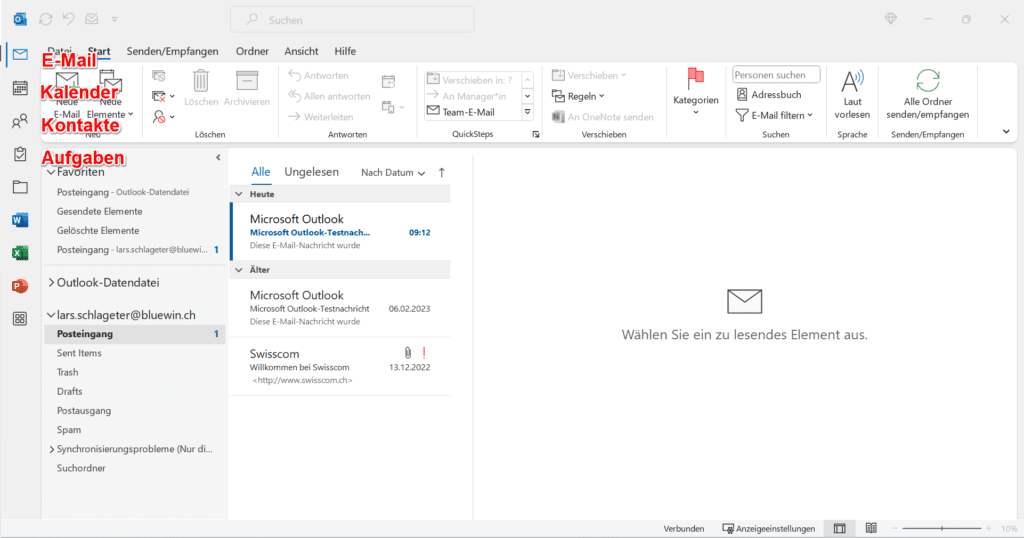This screenshot has height=538, width=1024.
Task: Launch Excel from the sidebar
Action: [20, 253]
